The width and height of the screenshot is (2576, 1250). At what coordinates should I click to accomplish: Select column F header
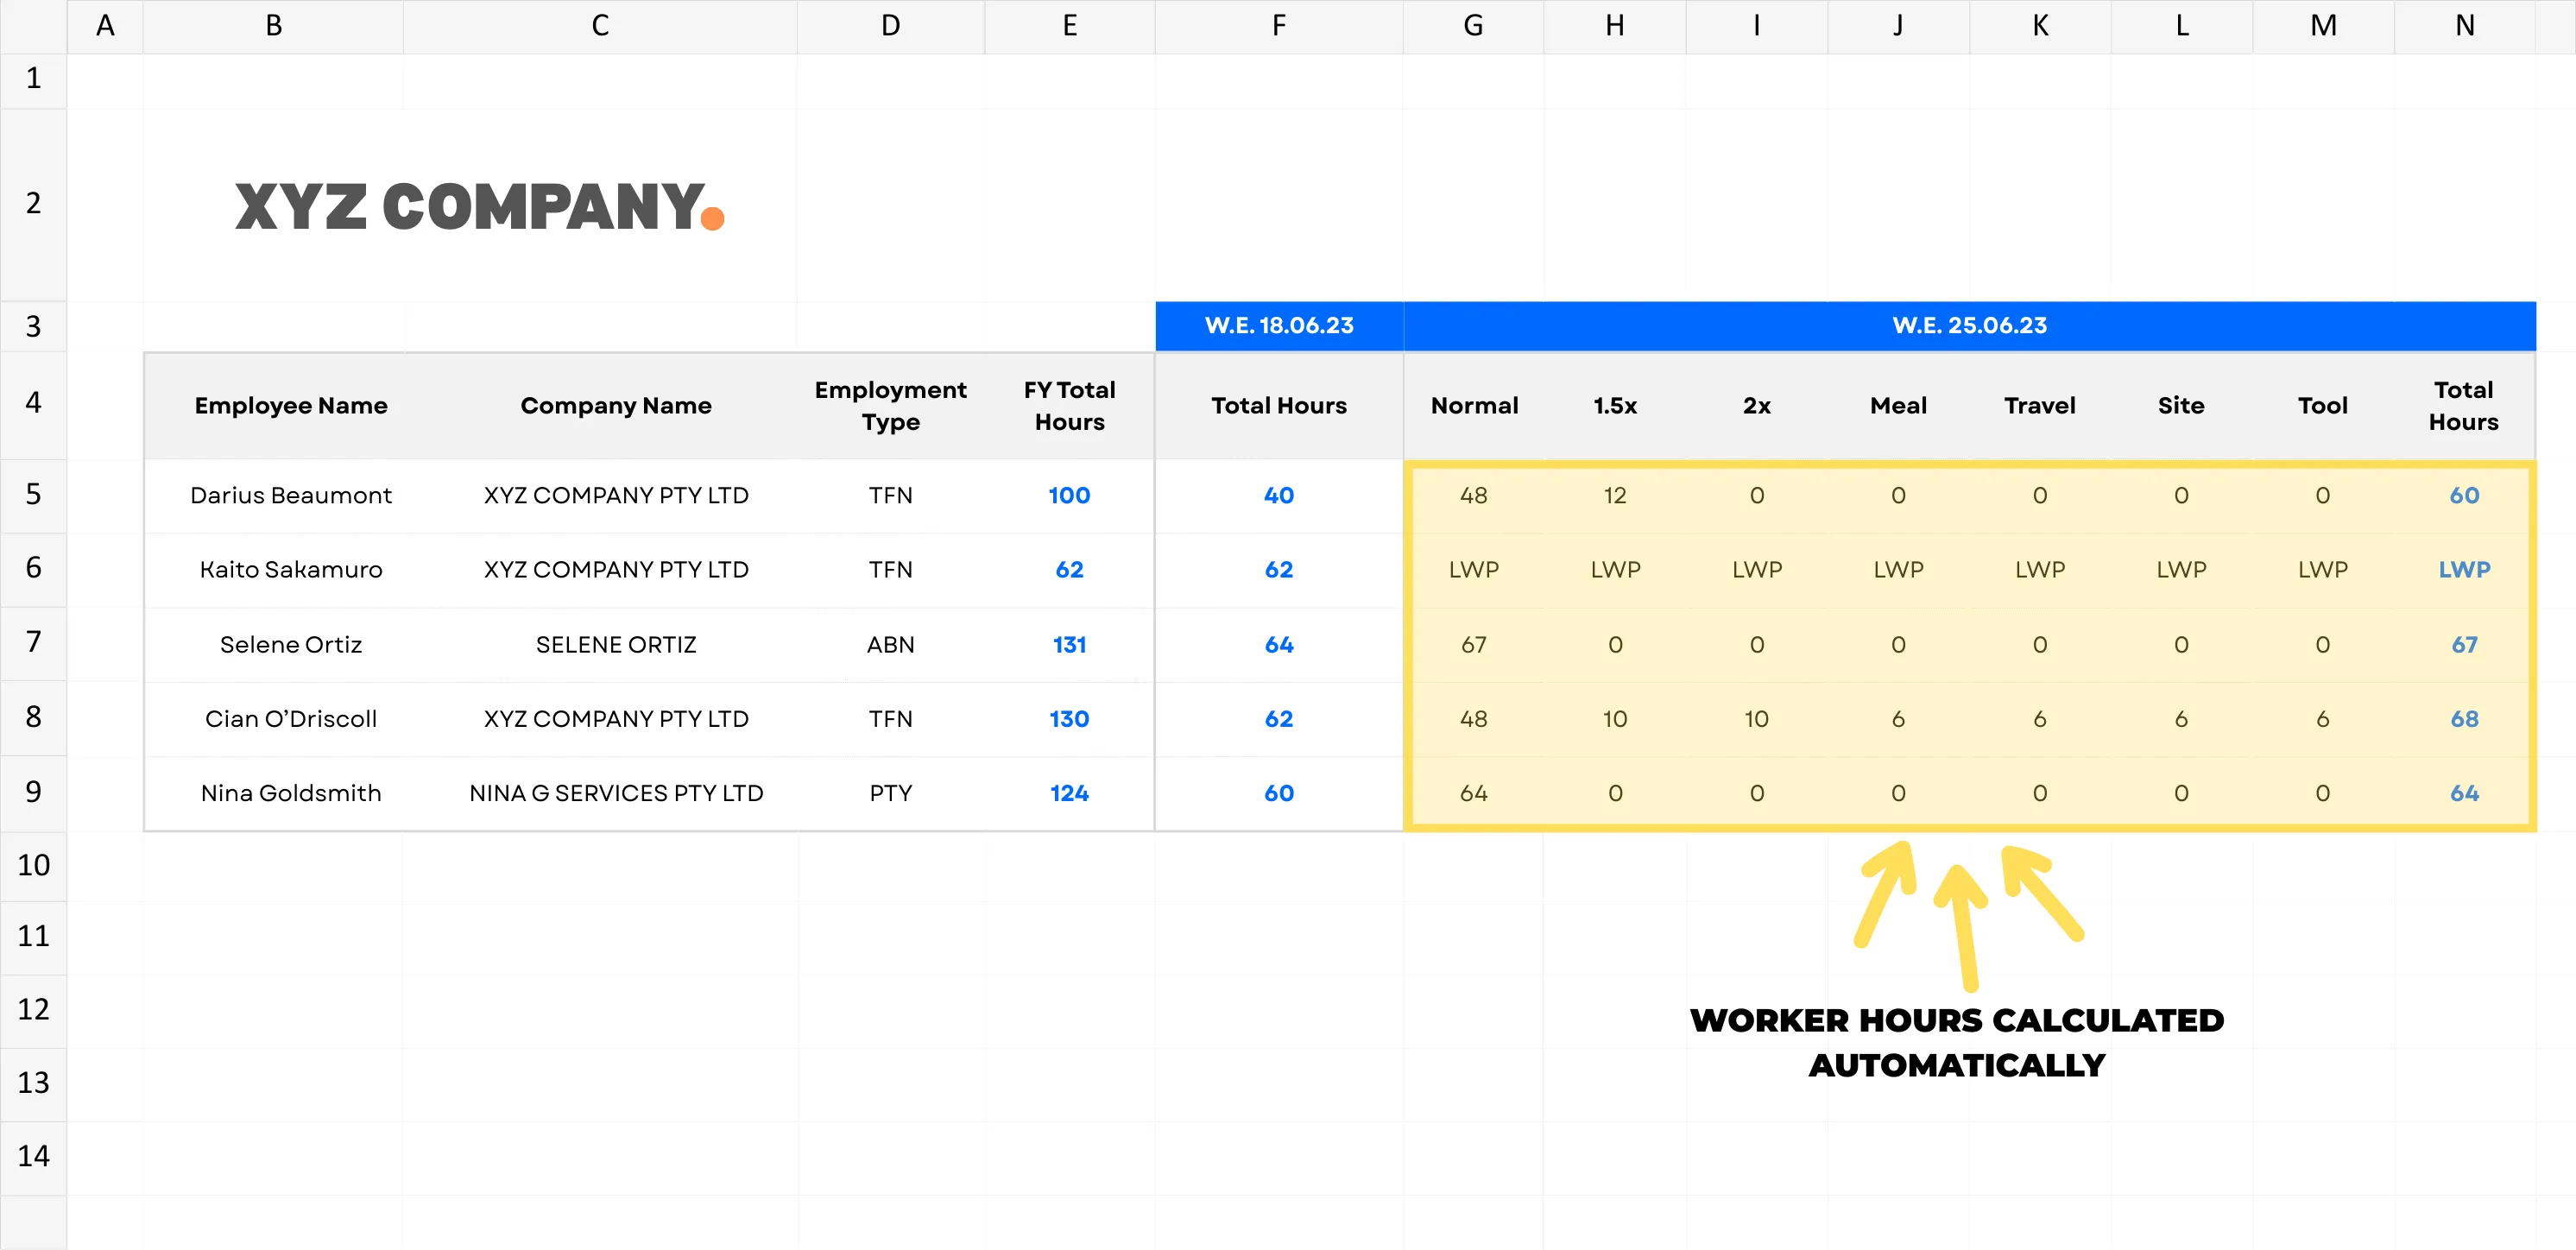point(1279,26)
